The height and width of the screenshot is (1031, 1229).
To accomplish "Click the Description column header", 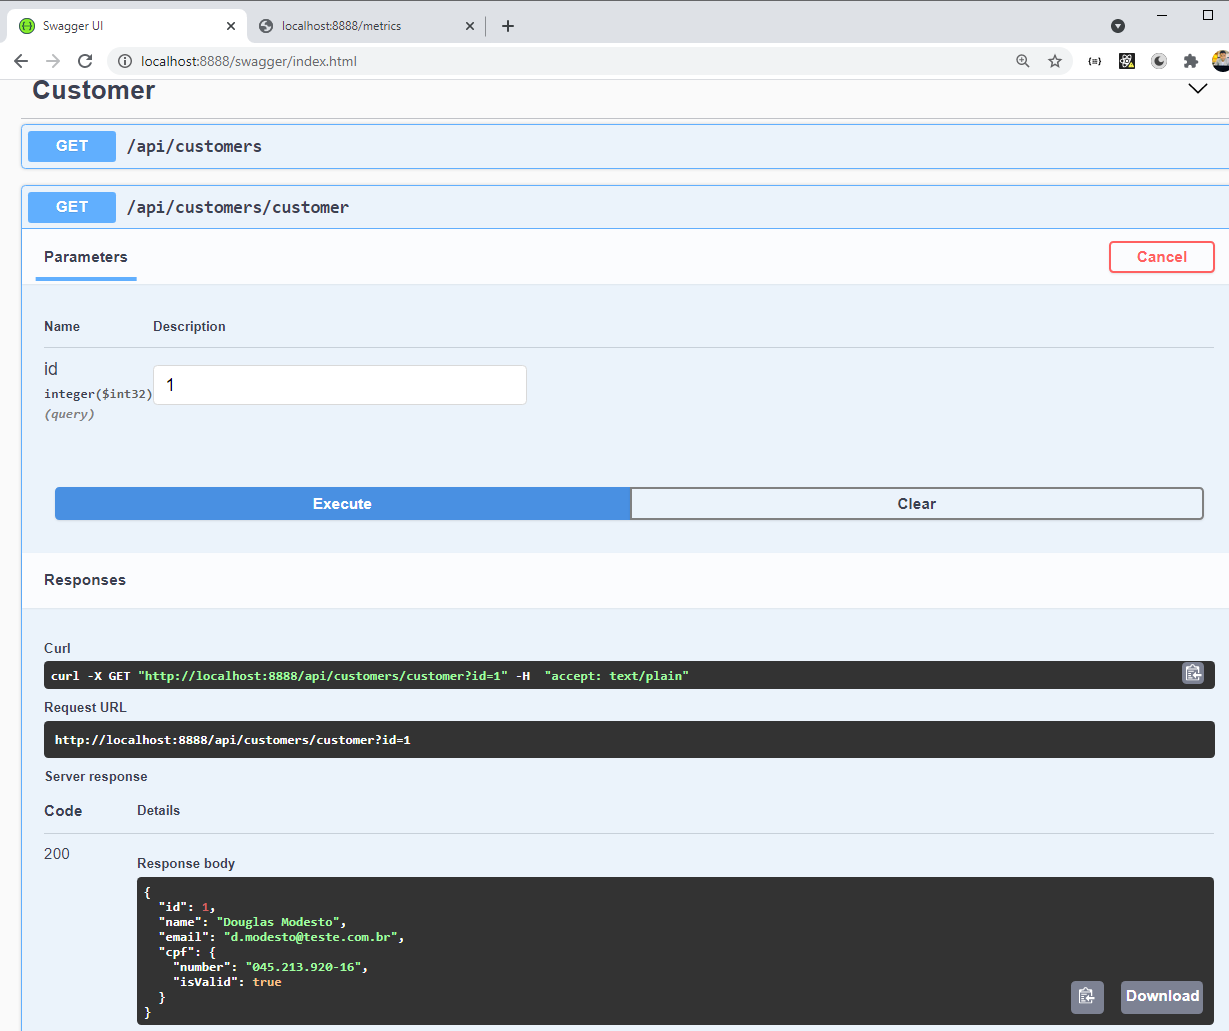I will [189, 326].
